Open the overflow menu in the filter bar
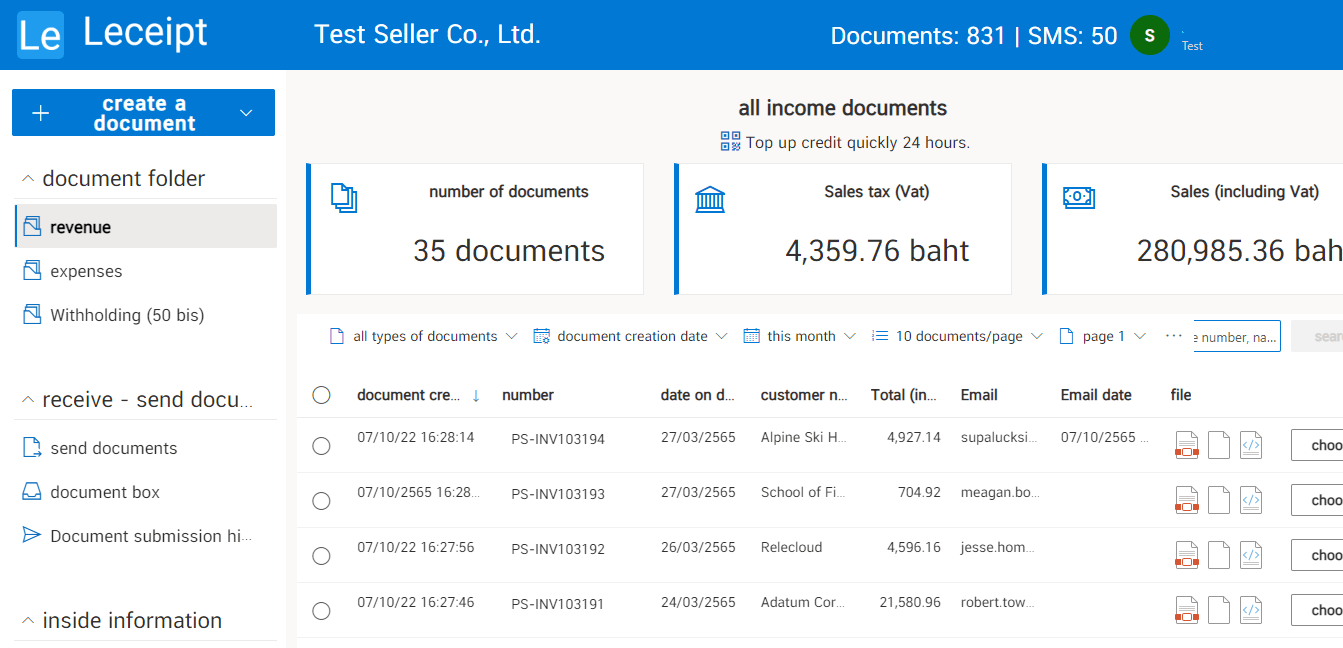The image size is (1343, 648). pyautogui.click(x=1173, y=335)
